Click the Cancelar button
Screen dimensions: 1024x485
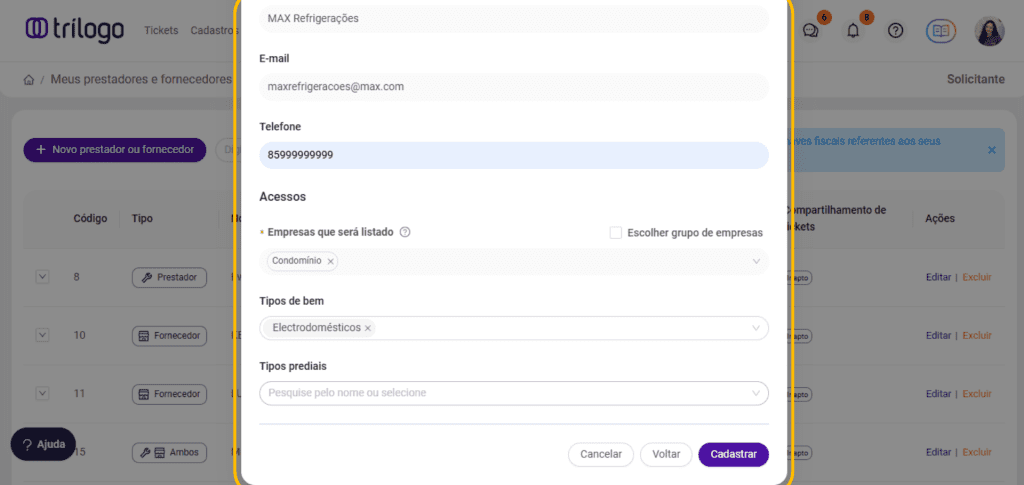tap(601, 454)
